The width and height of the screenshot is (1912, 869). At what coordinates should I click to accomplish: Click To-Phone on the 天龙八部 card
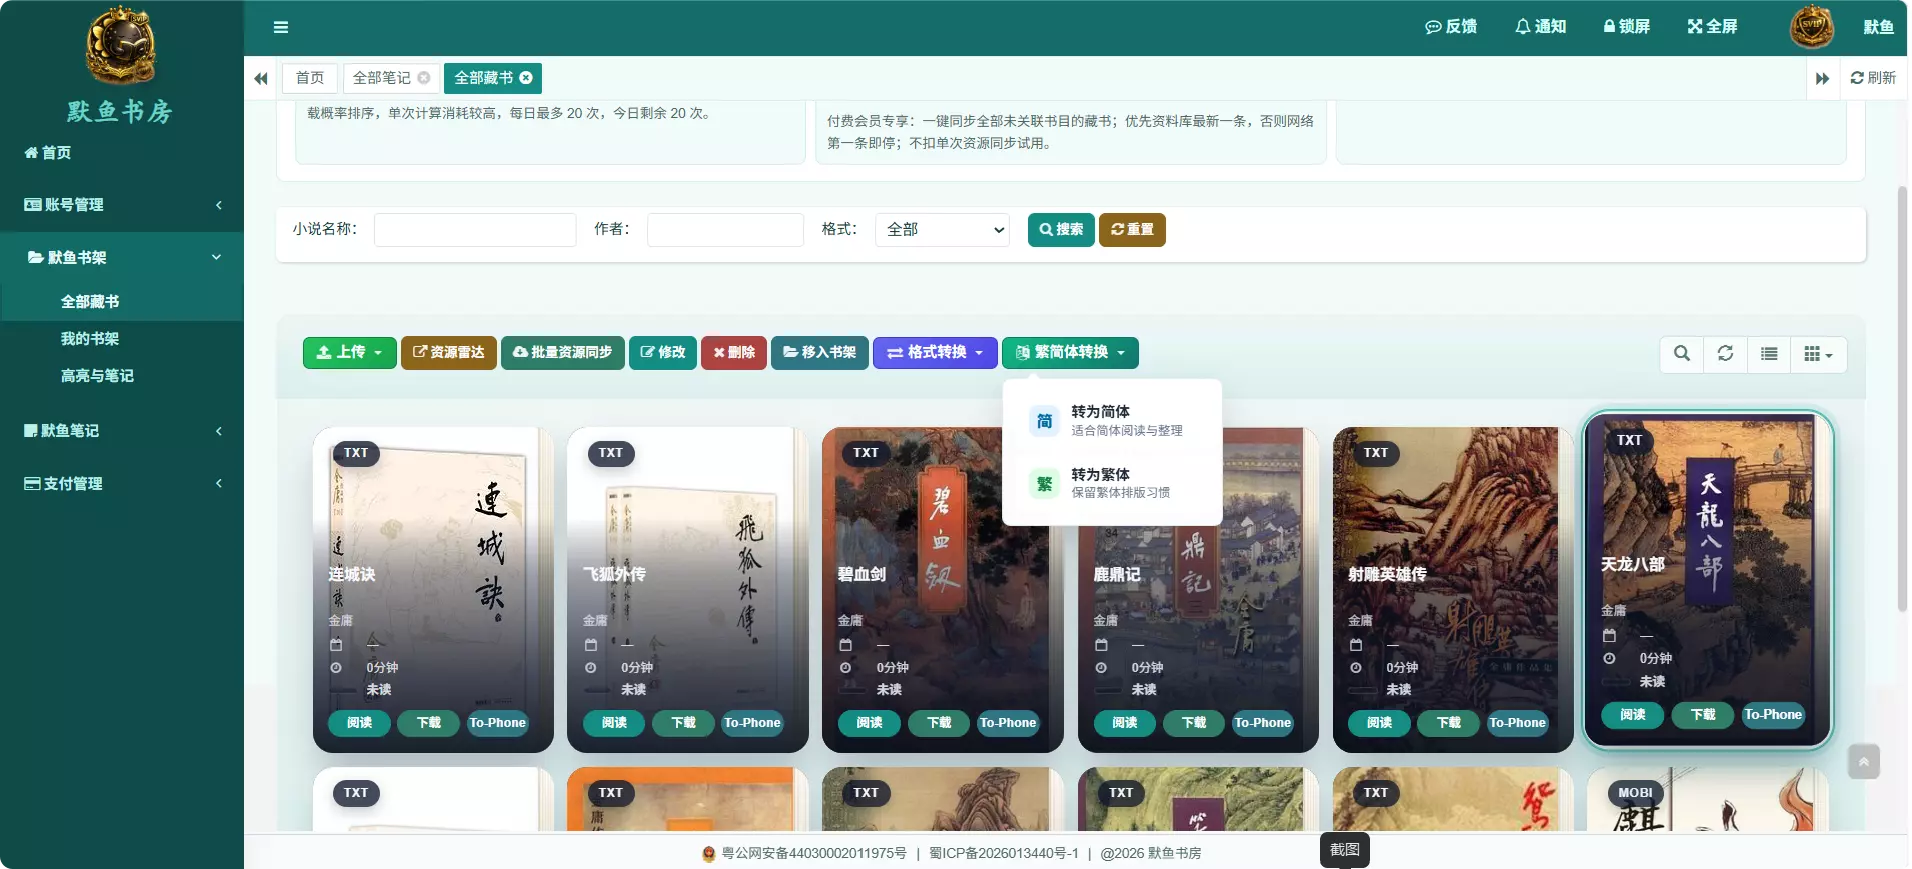coord(1773,715)
